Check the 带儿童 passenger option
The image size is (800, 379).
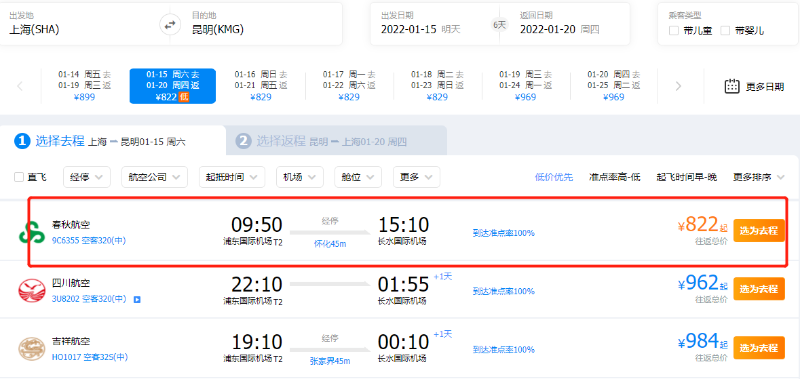(x=674, y=31)
